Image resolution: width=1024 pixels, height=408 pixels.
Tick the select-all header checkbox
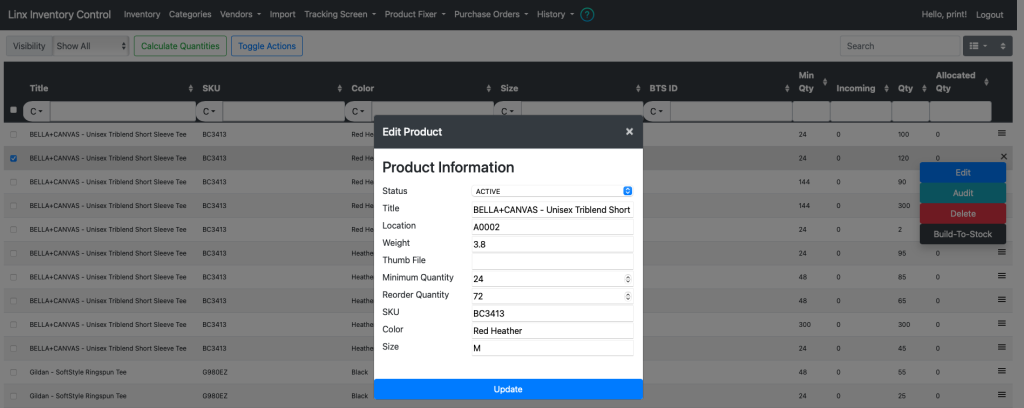(14, 110)
